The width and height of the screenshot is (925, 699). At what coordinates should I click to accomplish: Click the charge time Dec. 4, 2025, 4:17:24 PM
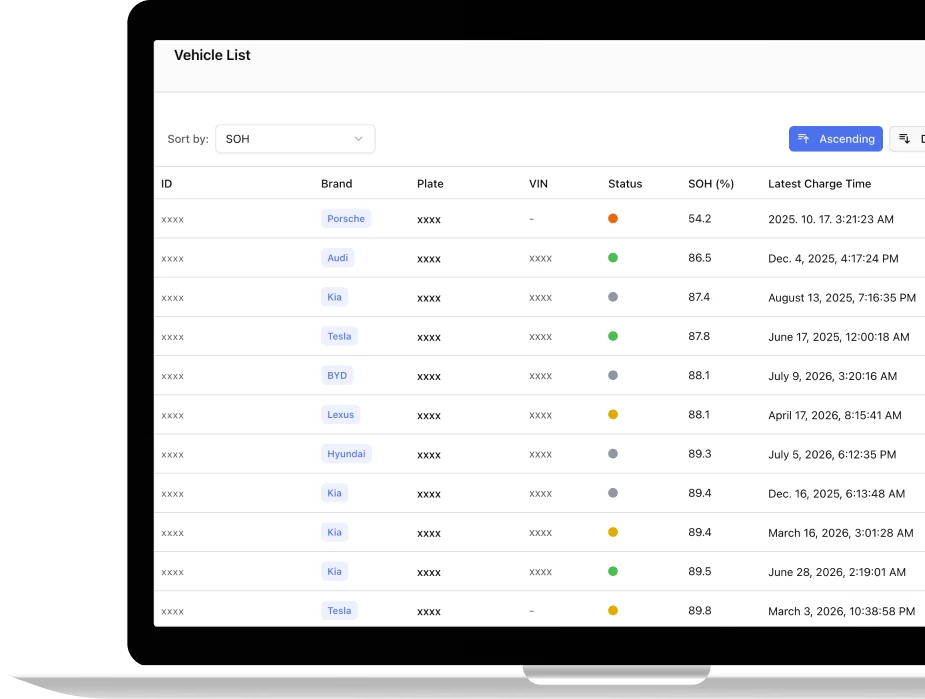pyautogui.click(x=833, y=258)
